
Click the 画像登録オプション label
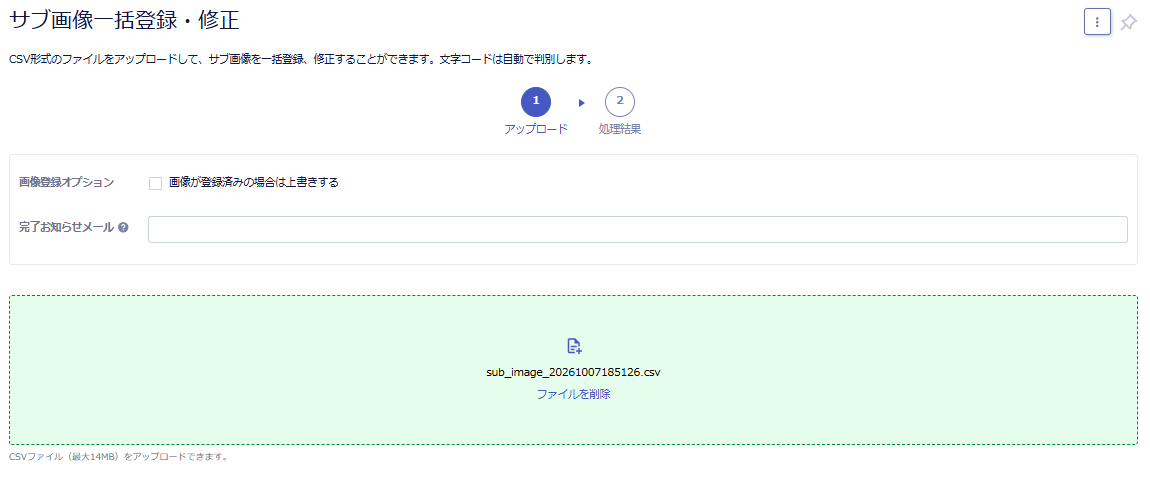pos(67,183)
